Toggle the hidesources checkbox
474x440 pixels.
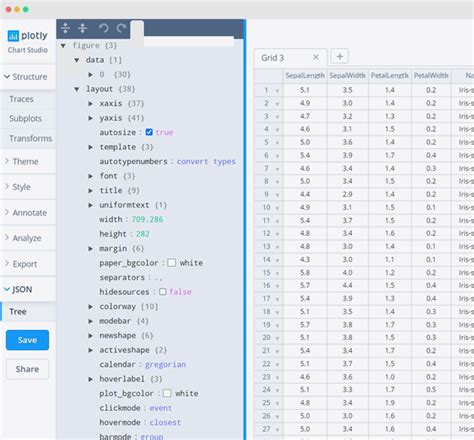coord(163,292)
